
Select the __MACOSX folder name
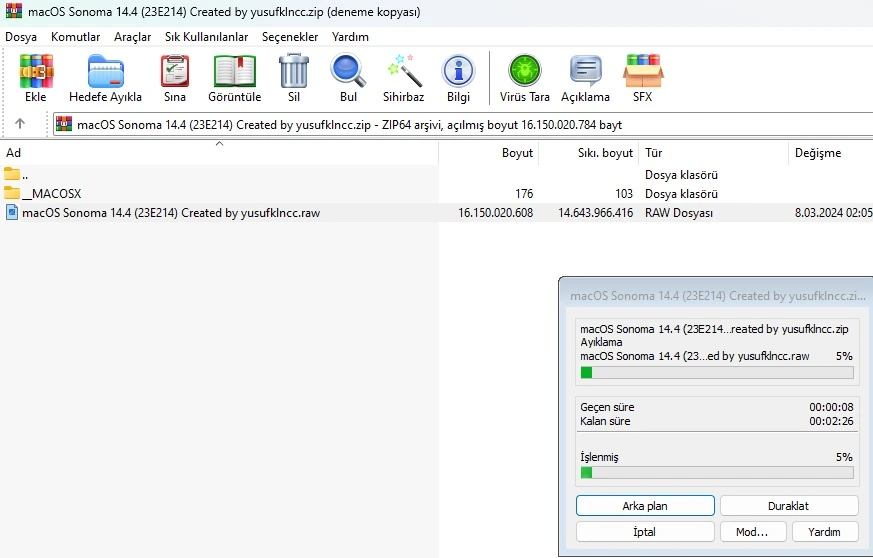pyautogui.click(x=51, y=193)
